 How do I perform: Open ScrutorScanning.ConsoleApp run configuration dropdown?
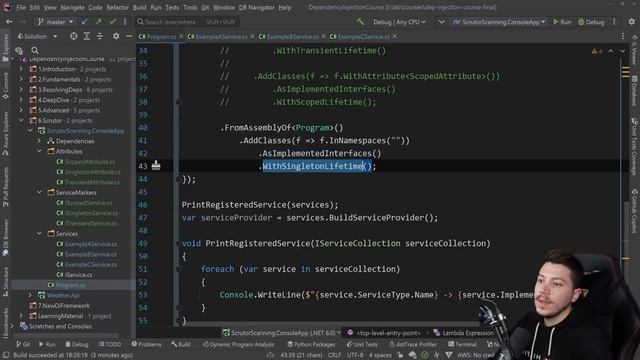[499, 22]
